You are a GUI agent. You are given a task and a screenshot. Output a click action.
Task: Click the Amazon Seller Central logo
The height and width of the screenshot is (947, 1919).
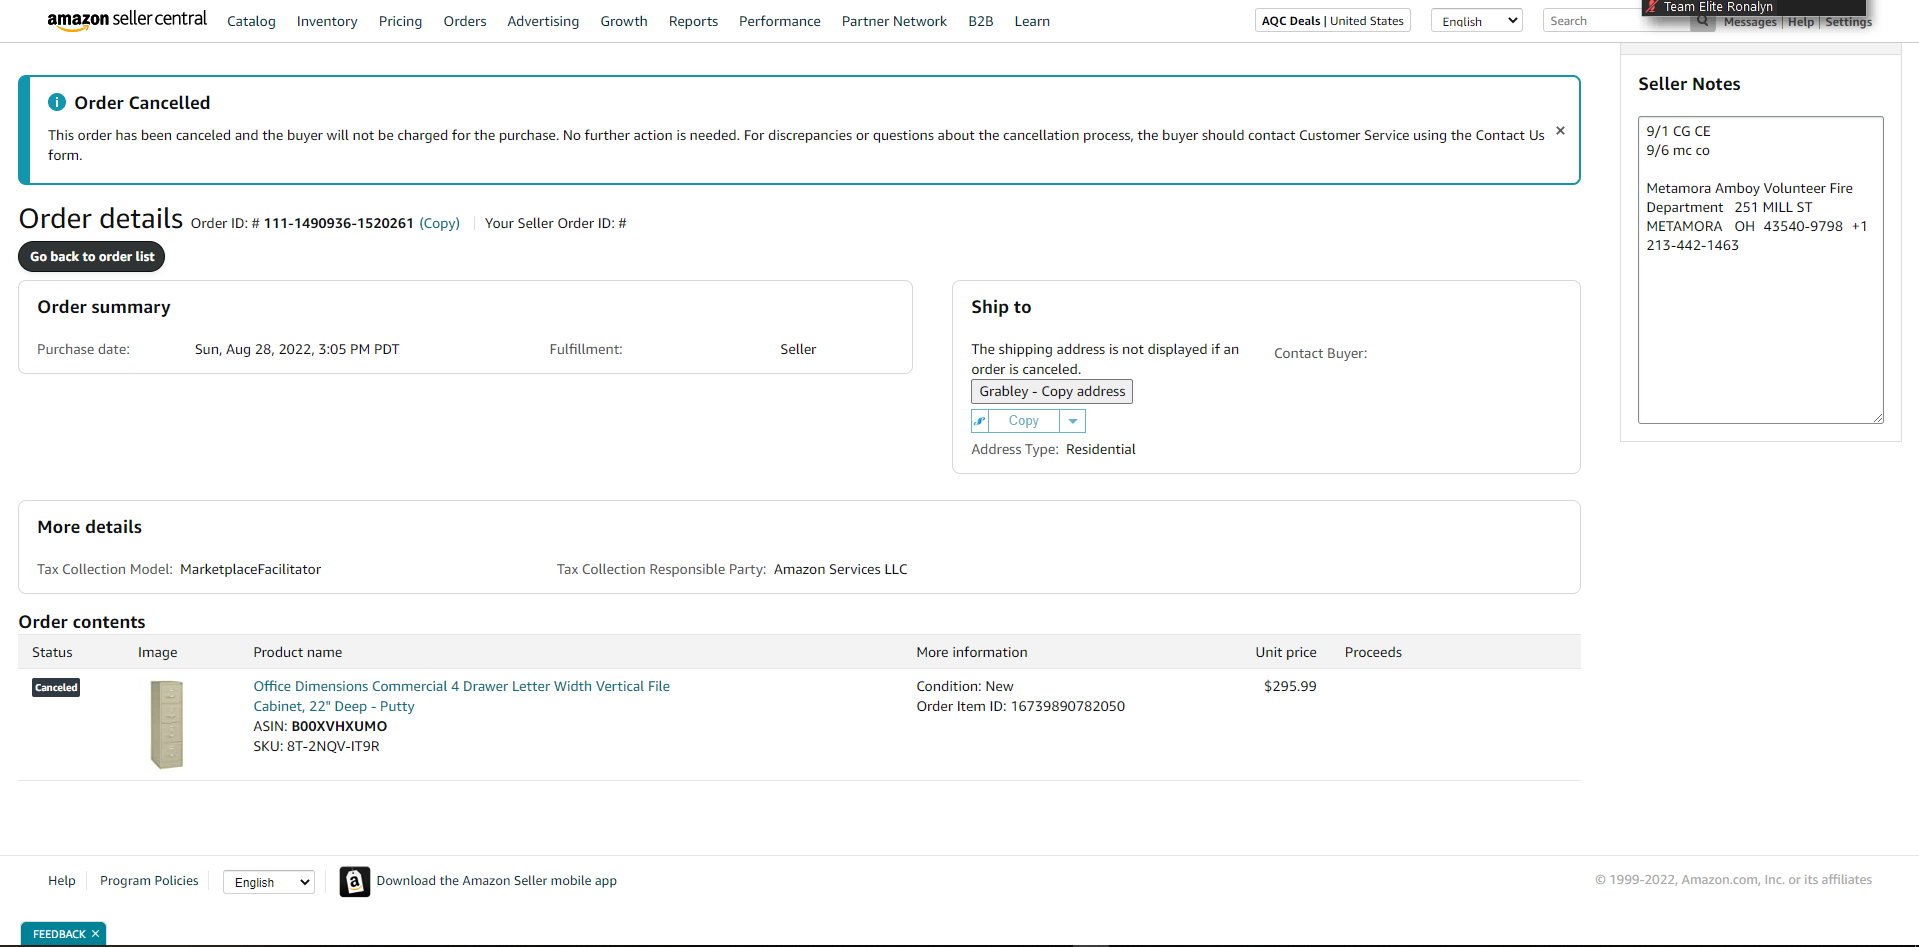(x=127, y=20)
